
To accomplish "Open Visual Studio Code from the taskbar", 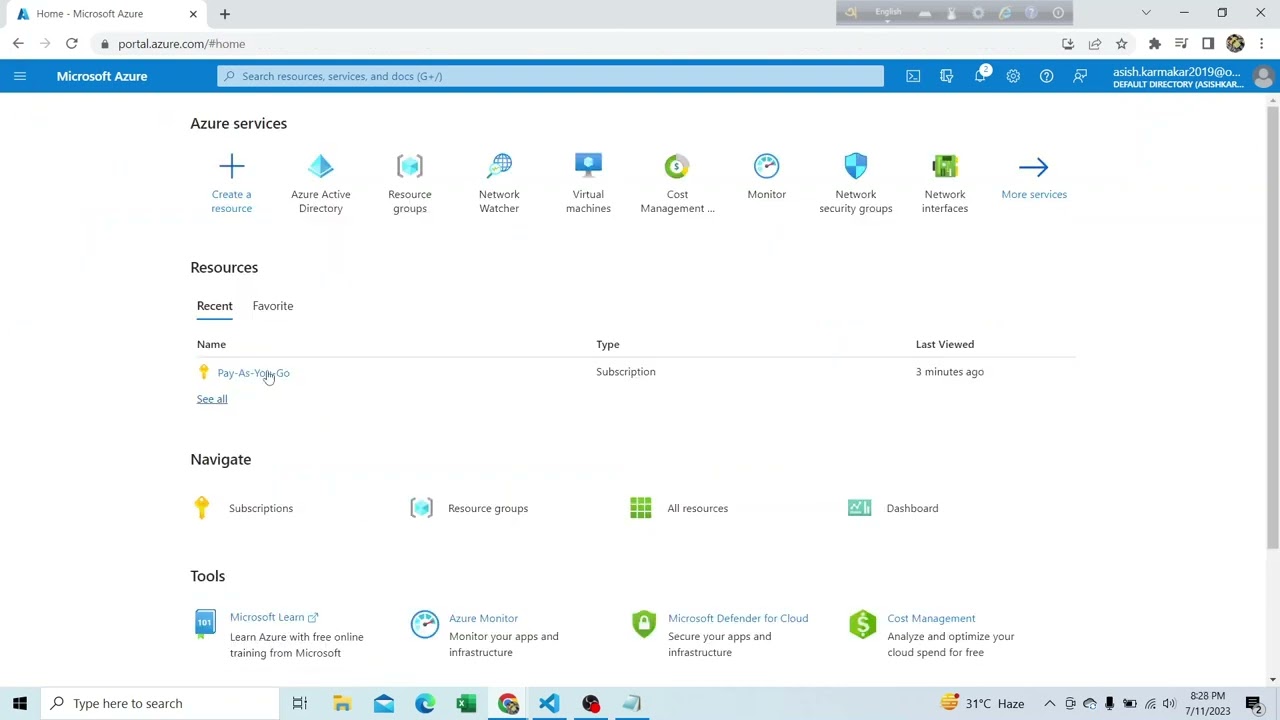I will point(549,703).
